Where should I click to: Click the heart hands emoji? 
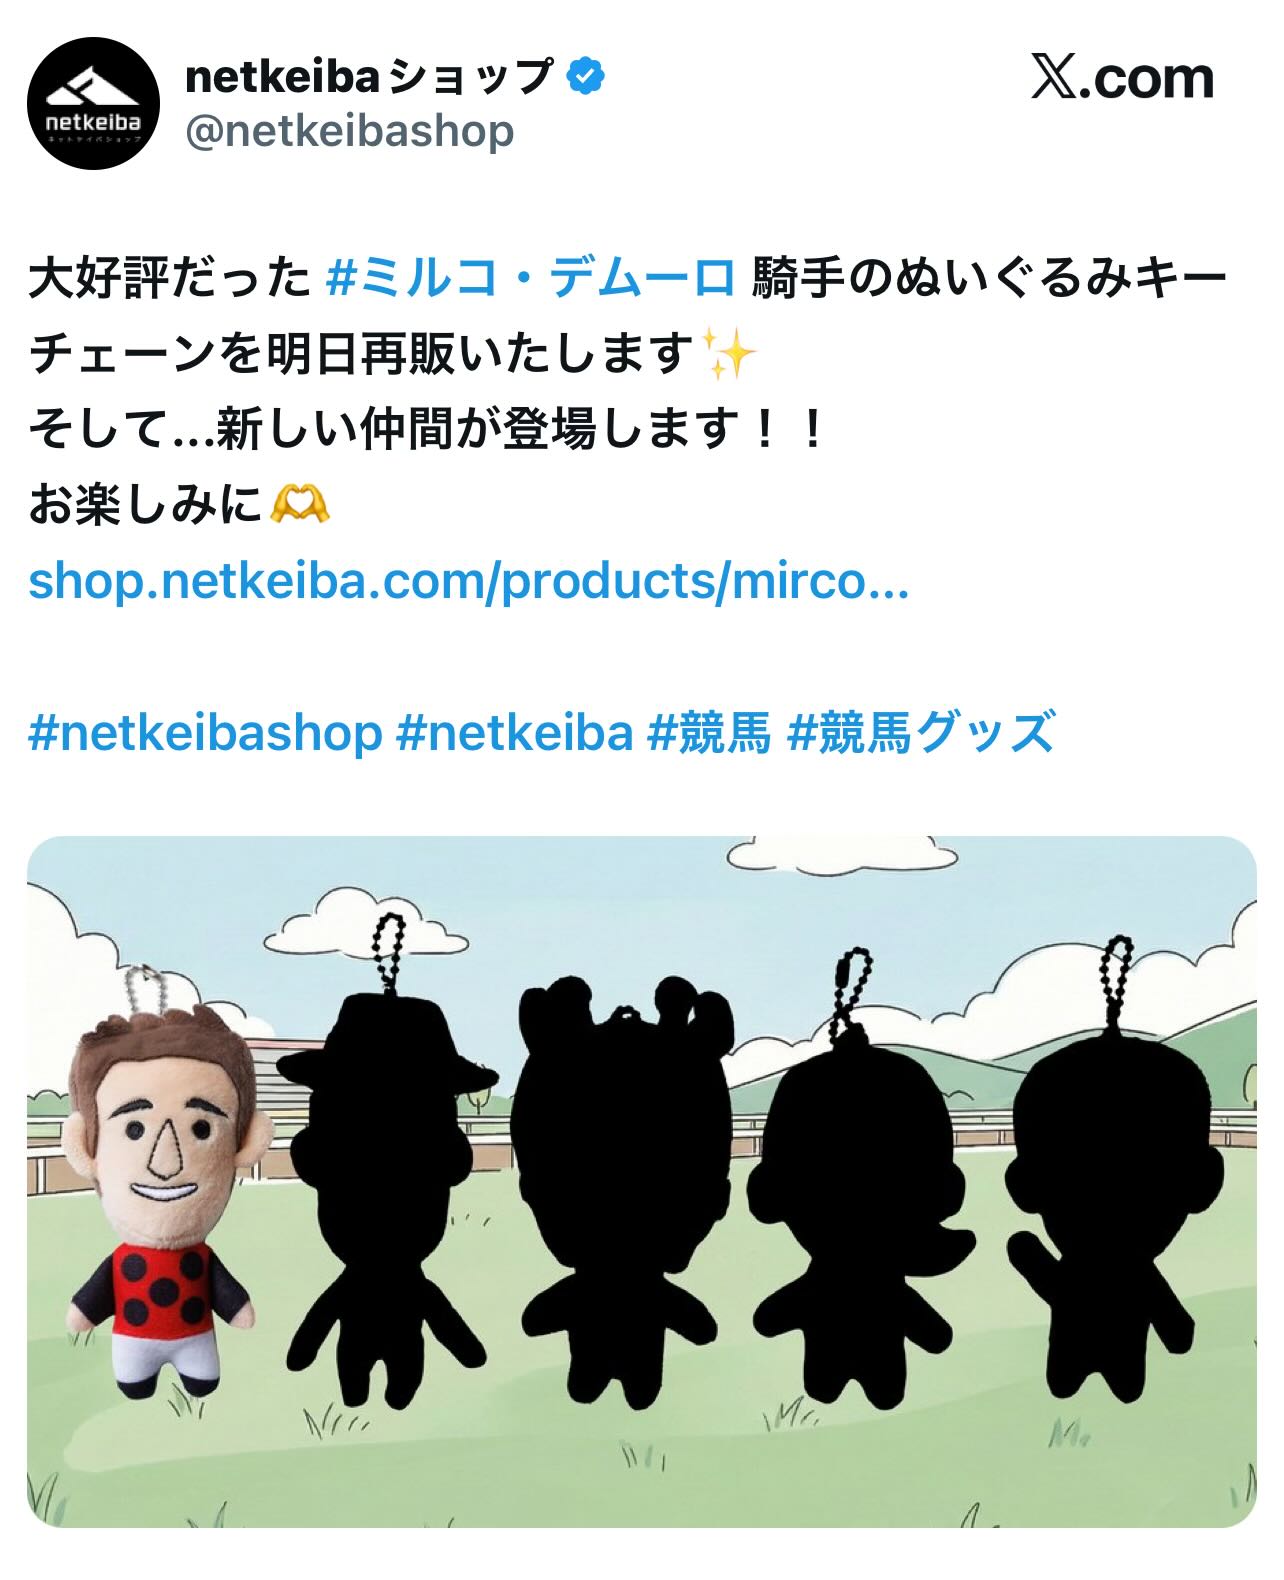point(300,506)
